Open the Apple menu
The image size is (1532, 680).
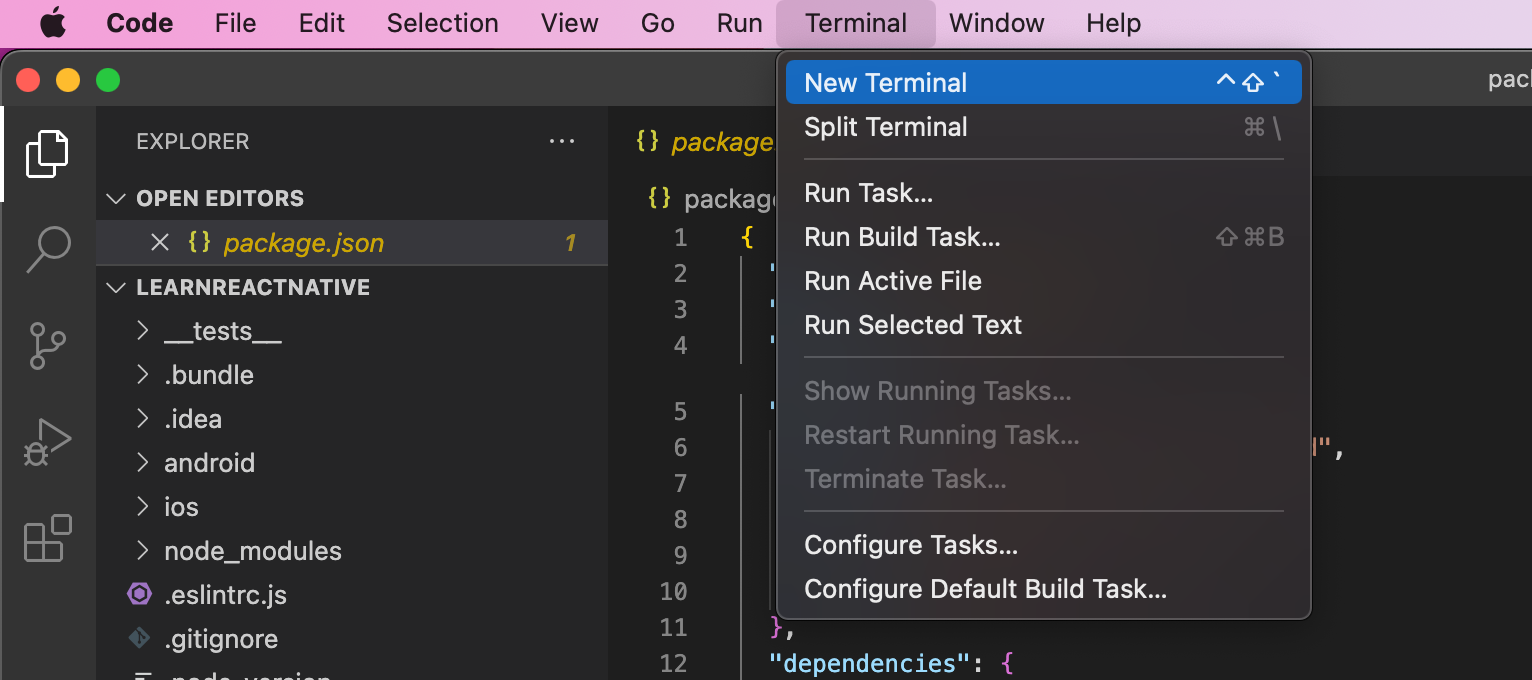pos(52,22)
